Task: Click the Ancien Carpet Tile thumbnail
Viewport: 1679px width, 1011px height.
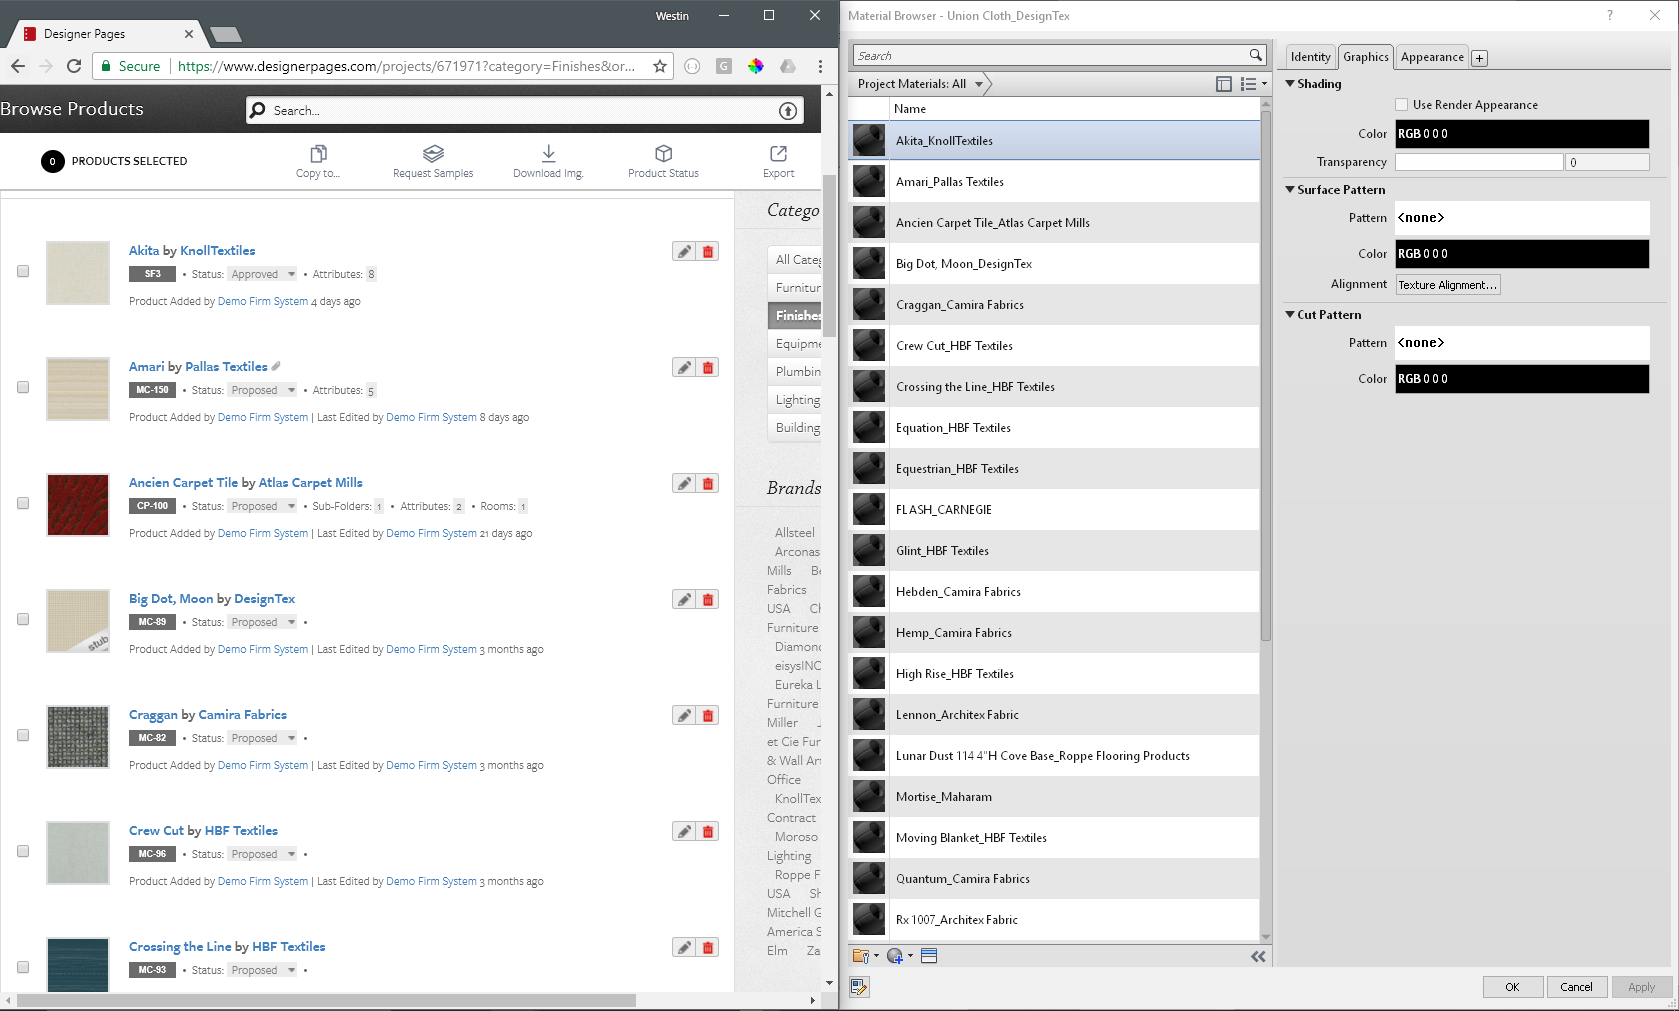Action: click(78, 505)
